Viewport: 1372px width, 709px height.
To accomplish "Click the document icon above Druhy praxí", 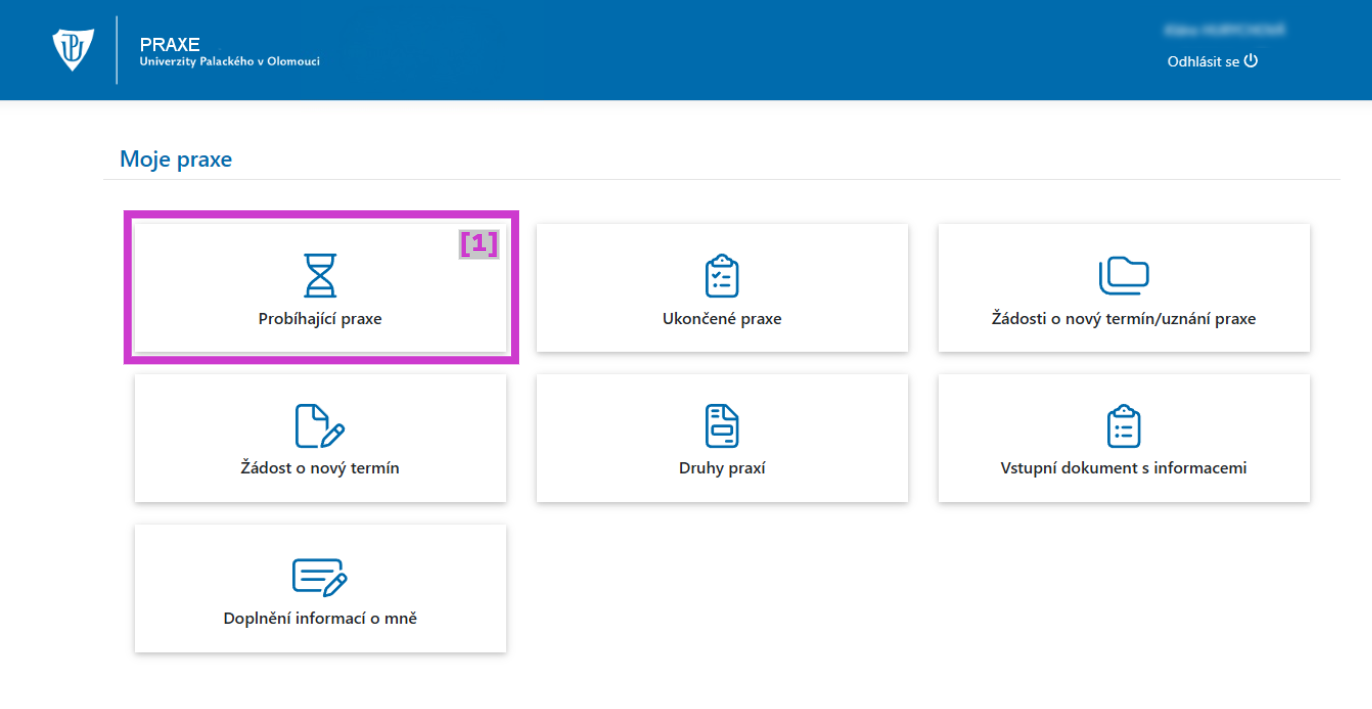I will coord(721,426).
